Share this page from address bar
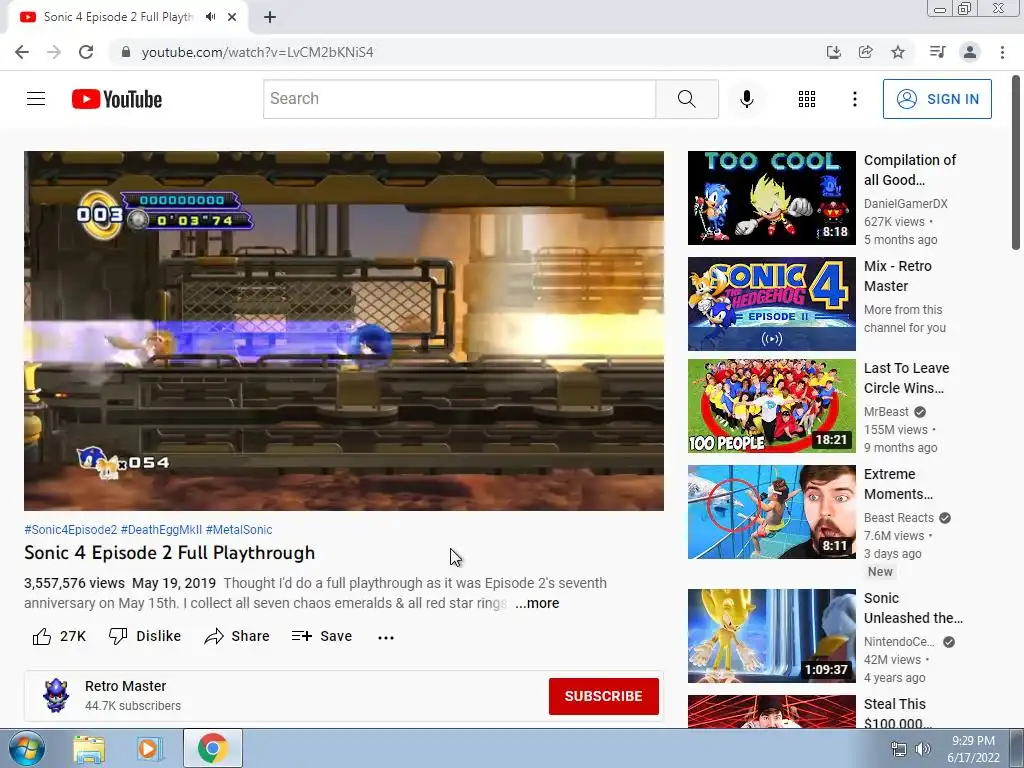 [x=865, y=52]
